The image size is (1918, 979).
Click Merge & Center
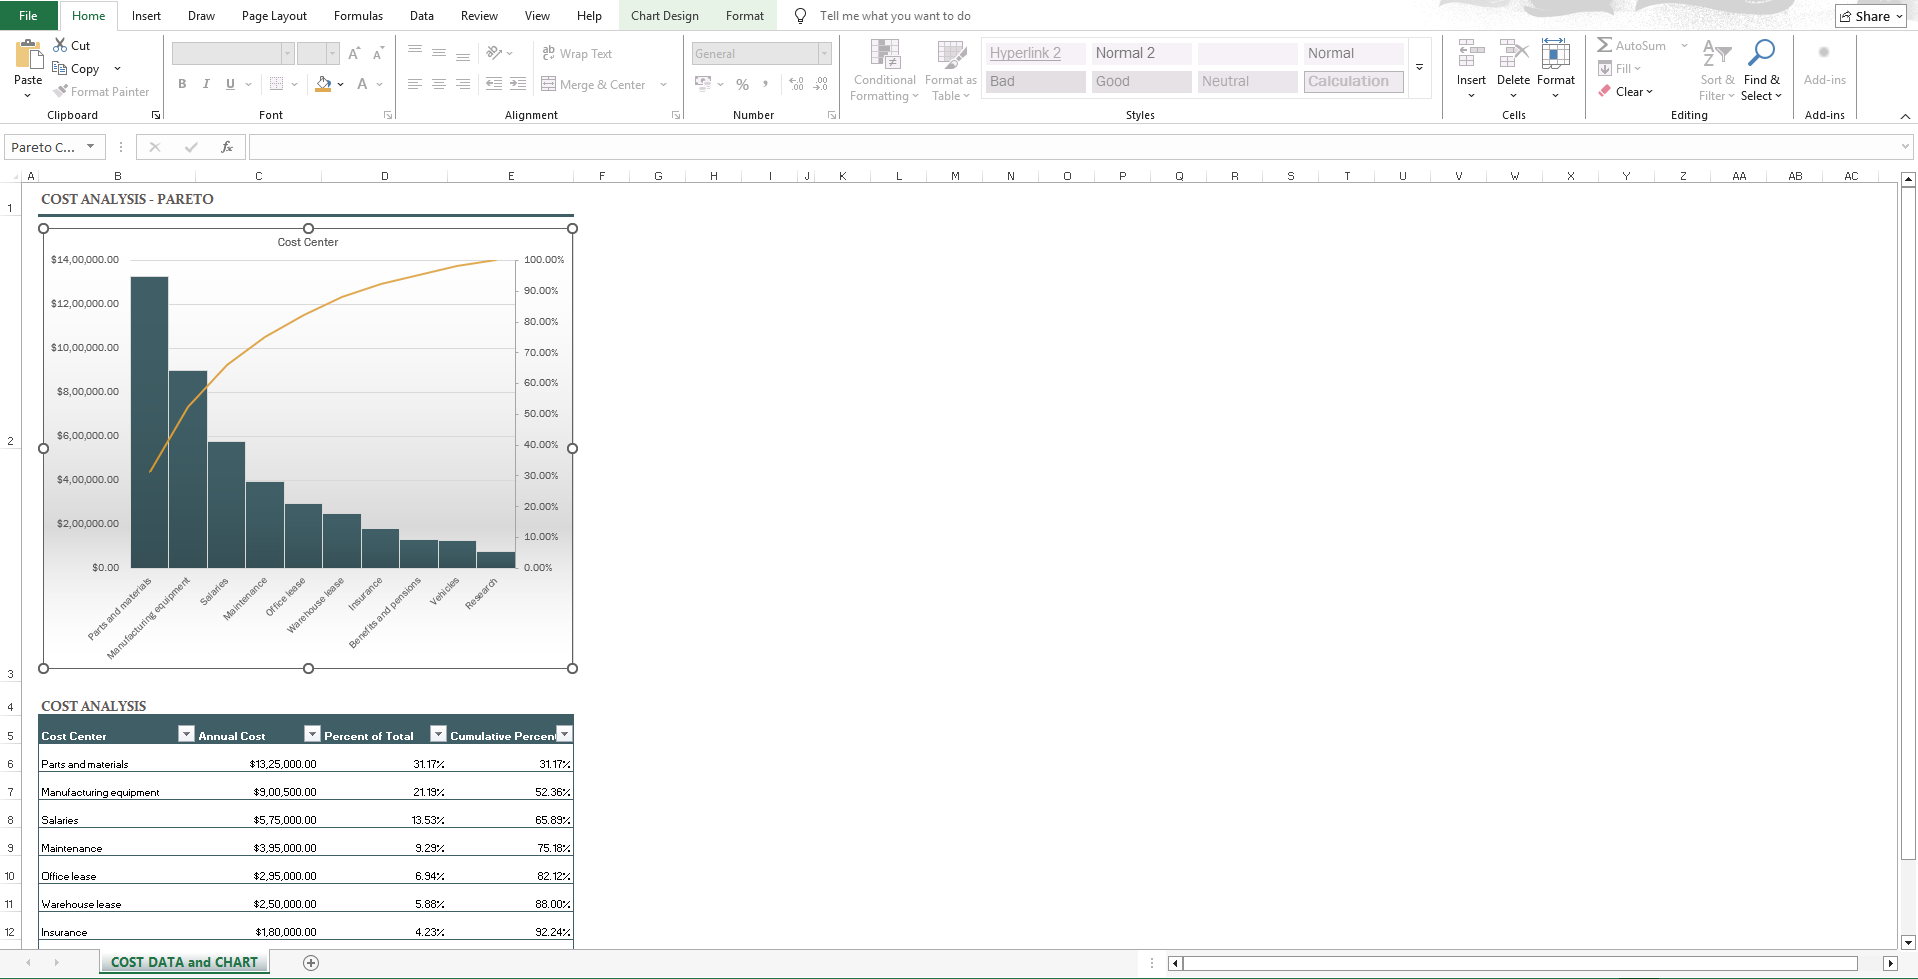594,84
